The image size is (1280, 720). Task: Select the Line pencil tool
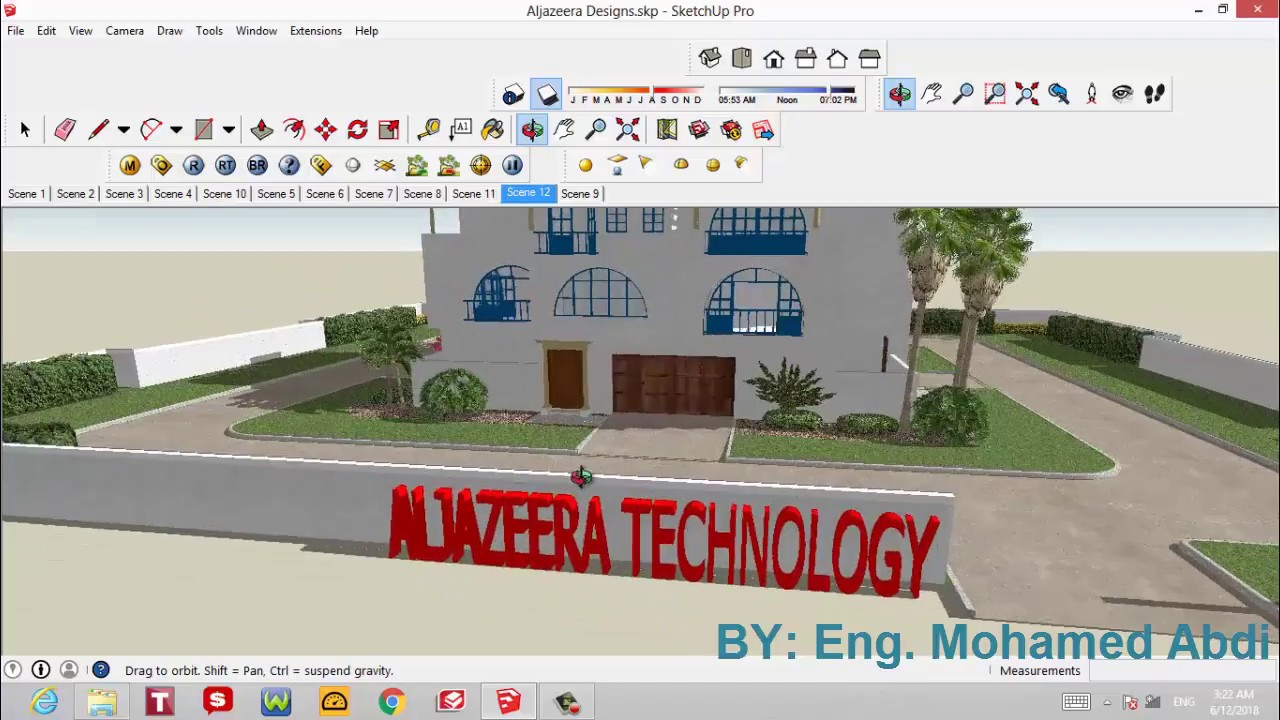tap(98, 129)
